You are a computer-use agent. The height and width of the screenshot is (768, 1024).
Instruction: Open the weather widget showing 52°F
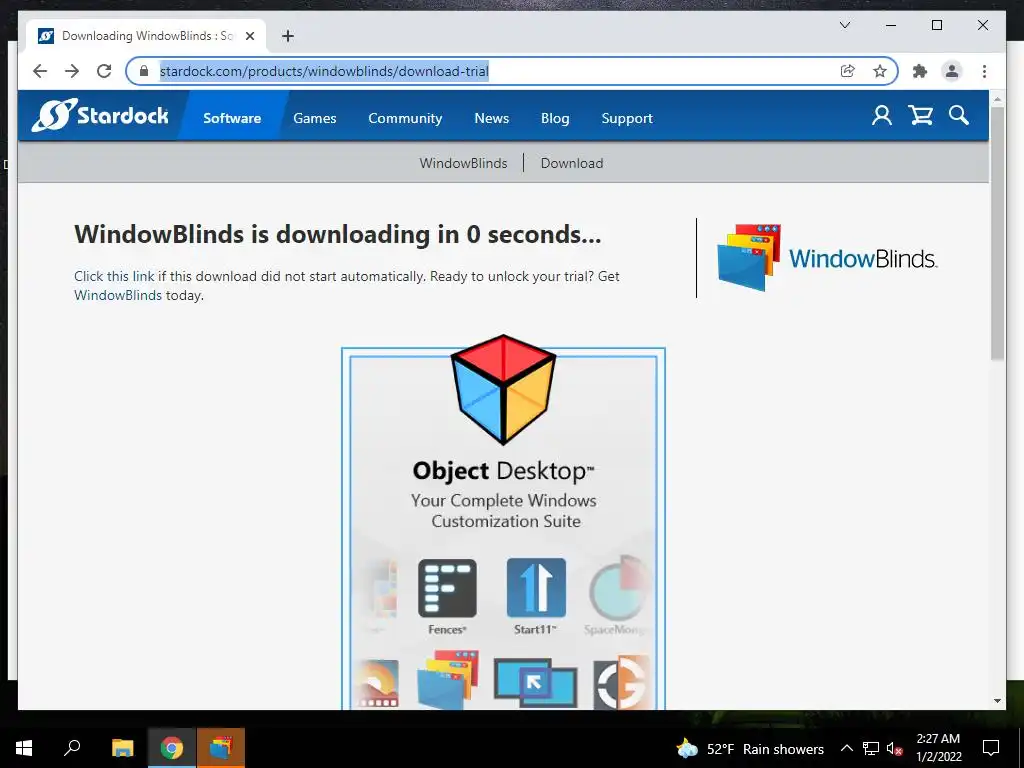(x=750, y=748)
